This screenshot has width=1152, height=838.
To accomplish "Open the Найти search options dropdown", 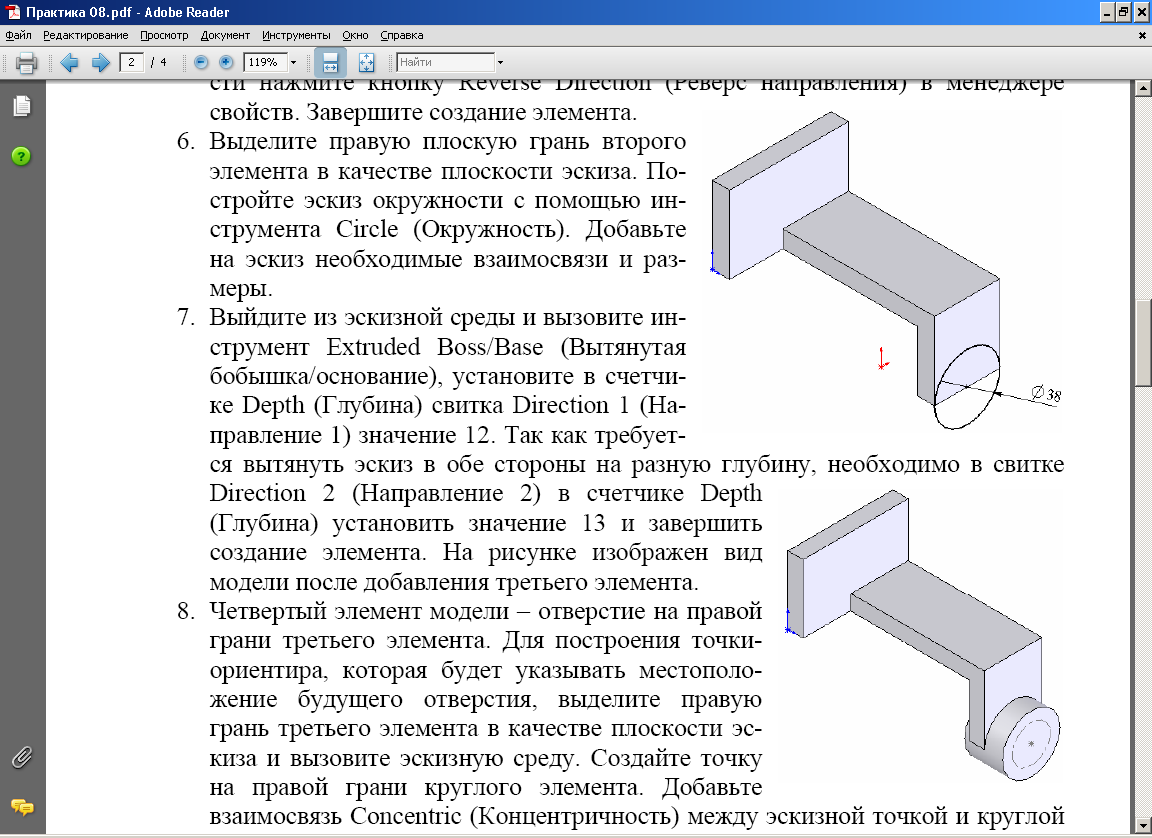I will coord(500,63).
